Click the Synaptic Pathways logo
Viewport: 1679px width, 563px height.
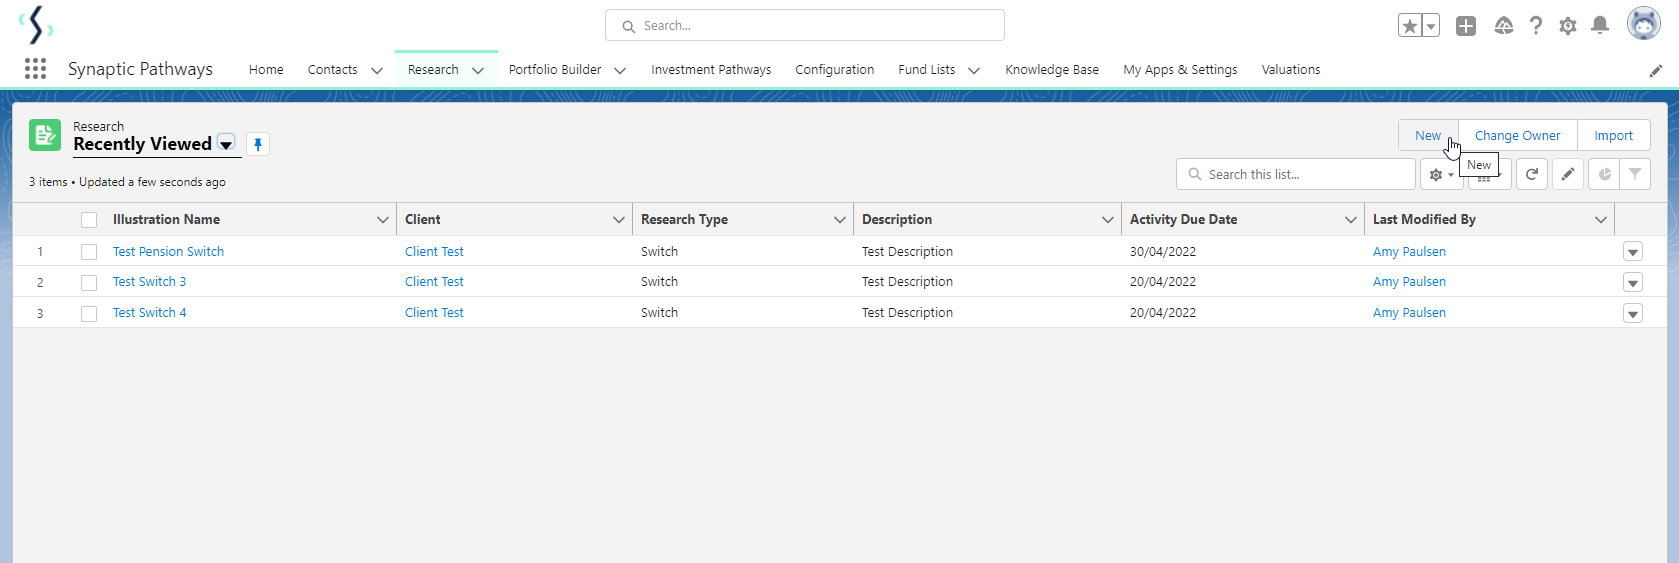tap(36, 24)
